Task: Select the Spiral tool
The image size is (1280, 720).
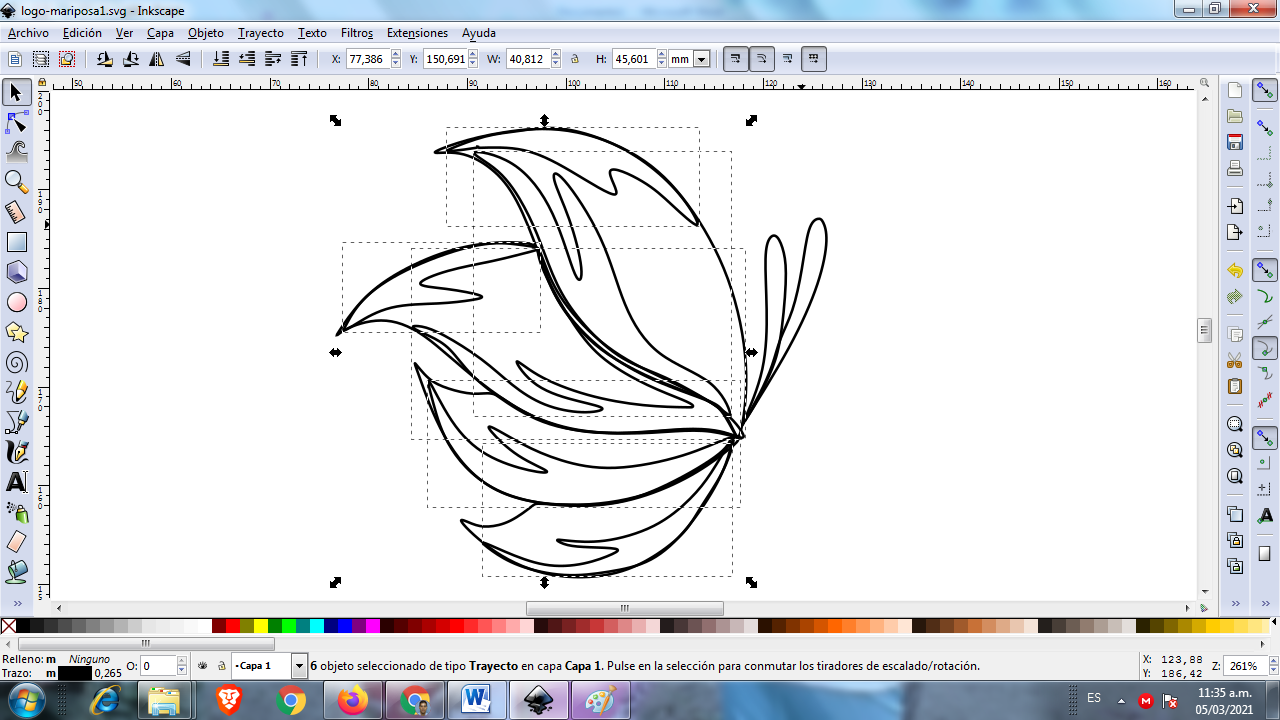Action: coord(16,362)
